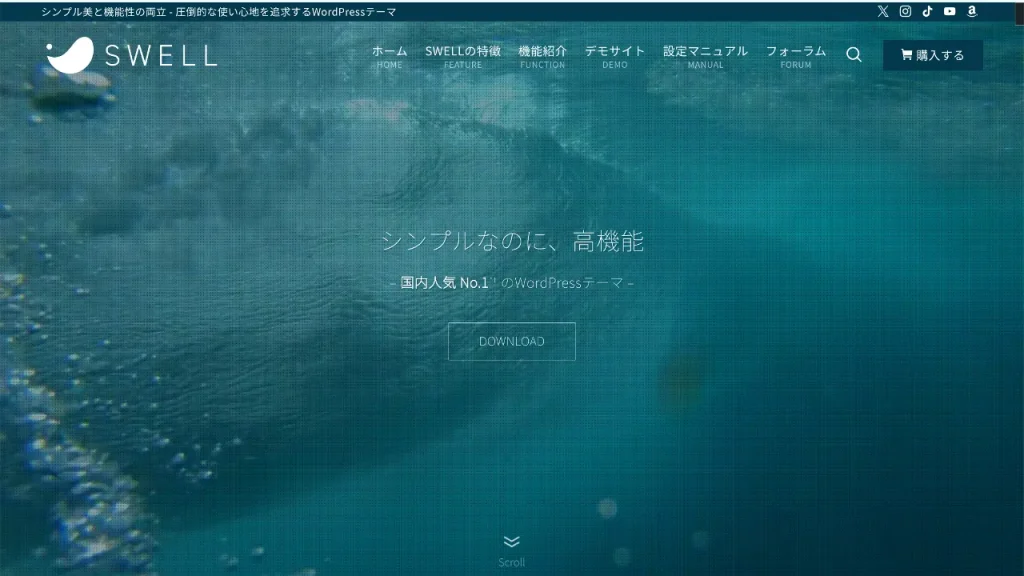Visit the TikTok icon link
This screenshot has height=576, width=1024.
pyautogui.click(x=927, y=12)
